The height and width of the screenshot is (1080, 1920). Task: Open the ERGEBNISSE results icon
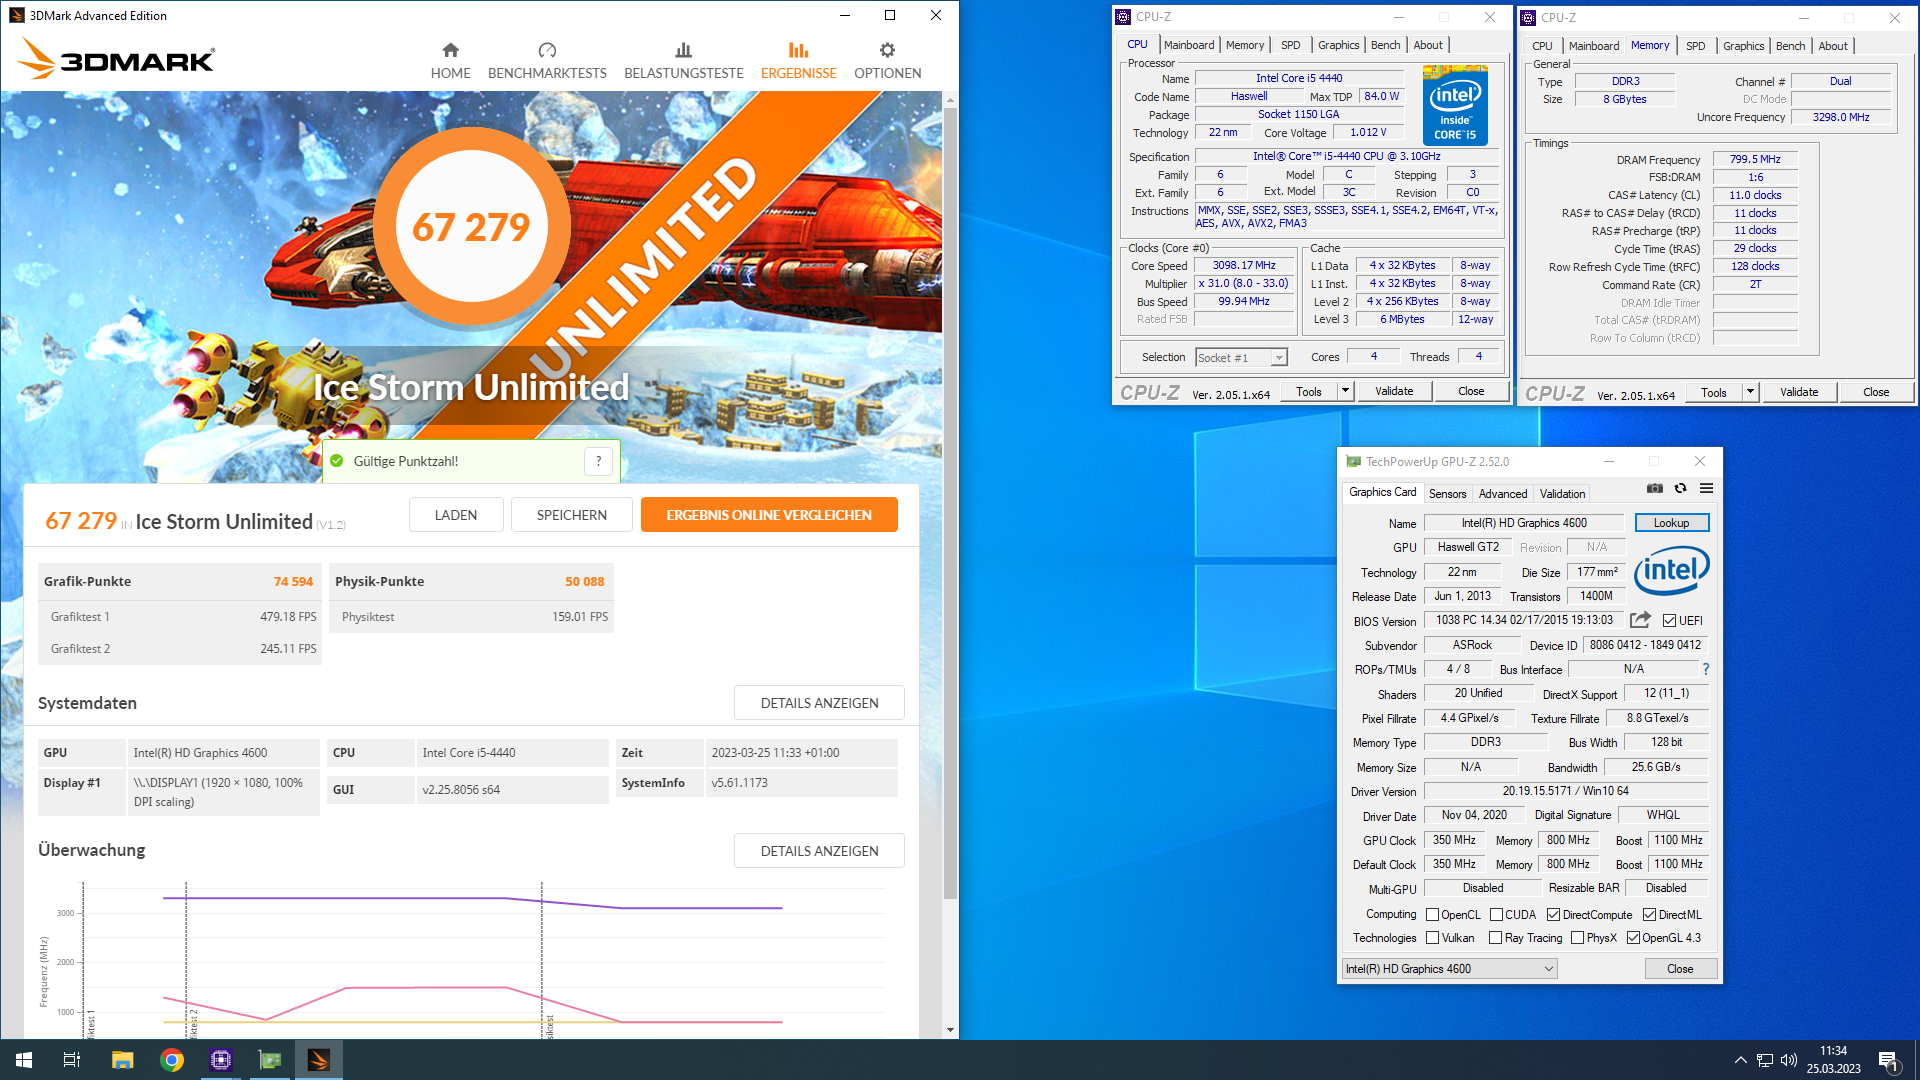pos(798,50)
